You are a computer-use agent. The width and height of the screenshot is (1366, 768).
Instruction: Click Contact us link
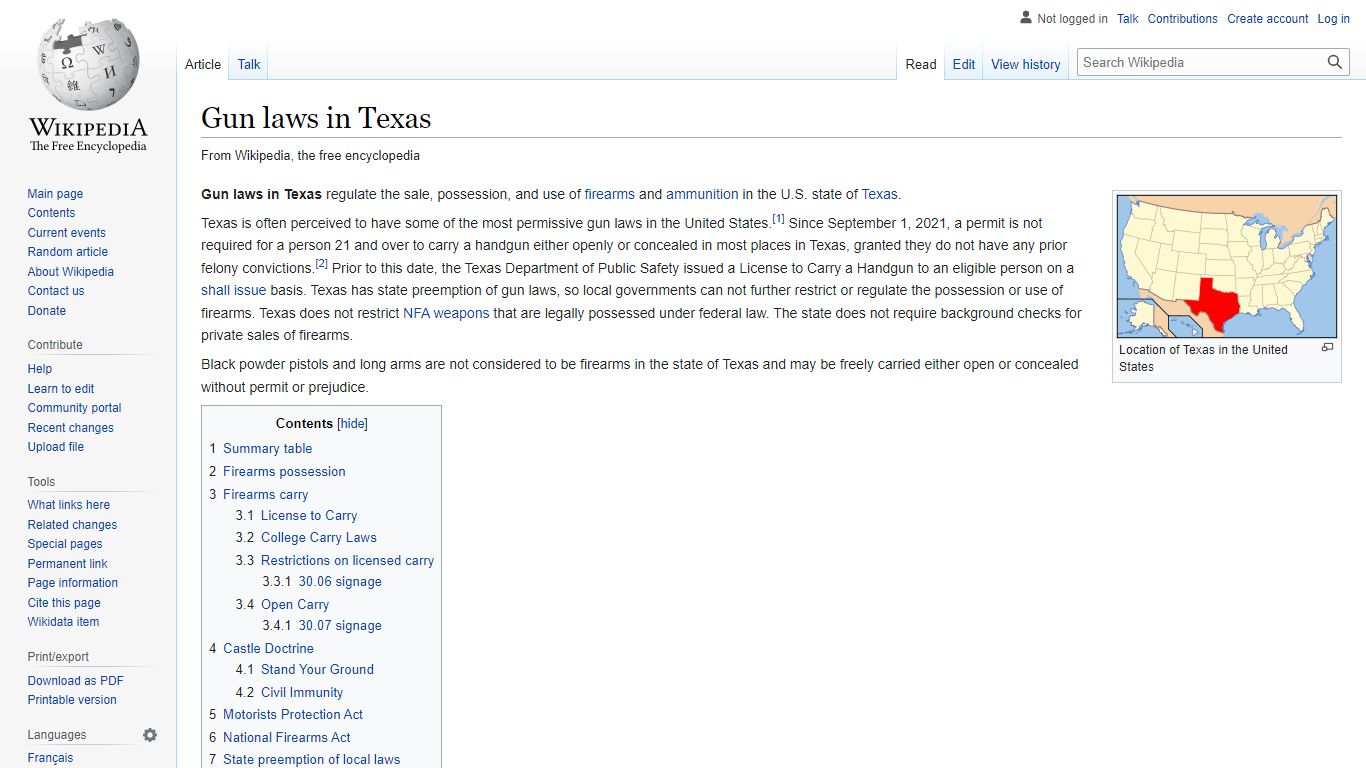56,291
